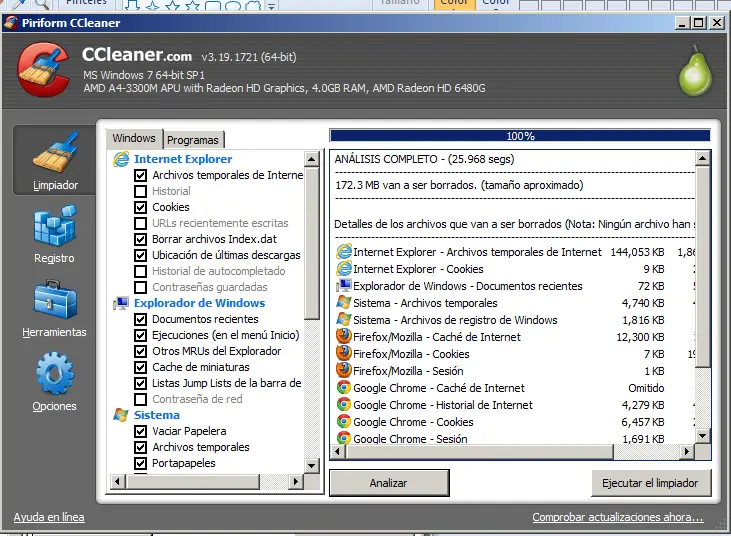Open the Limpiador cleaner section
Screen dimensions: 731x536
pyautogui.click(x=55, y=160)
